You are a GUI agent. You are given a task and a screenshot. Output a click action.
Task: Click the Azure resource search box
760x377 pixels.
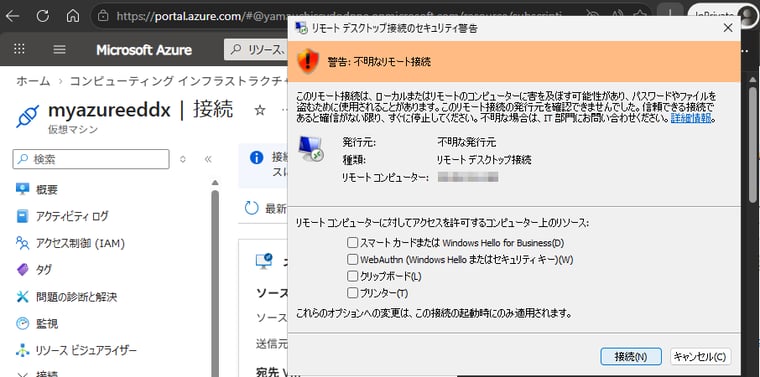coord(257,49)
